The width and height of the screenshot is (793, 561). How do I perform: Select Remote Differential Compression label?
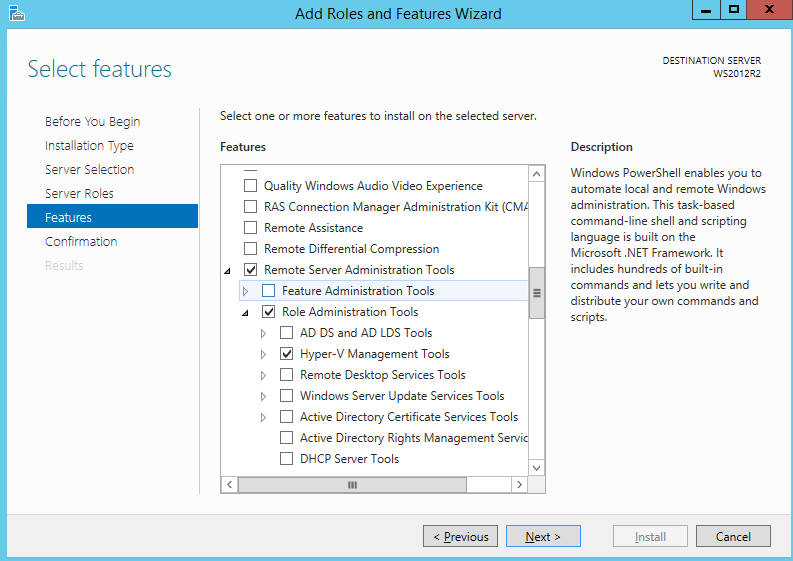(x=351, y=248)
